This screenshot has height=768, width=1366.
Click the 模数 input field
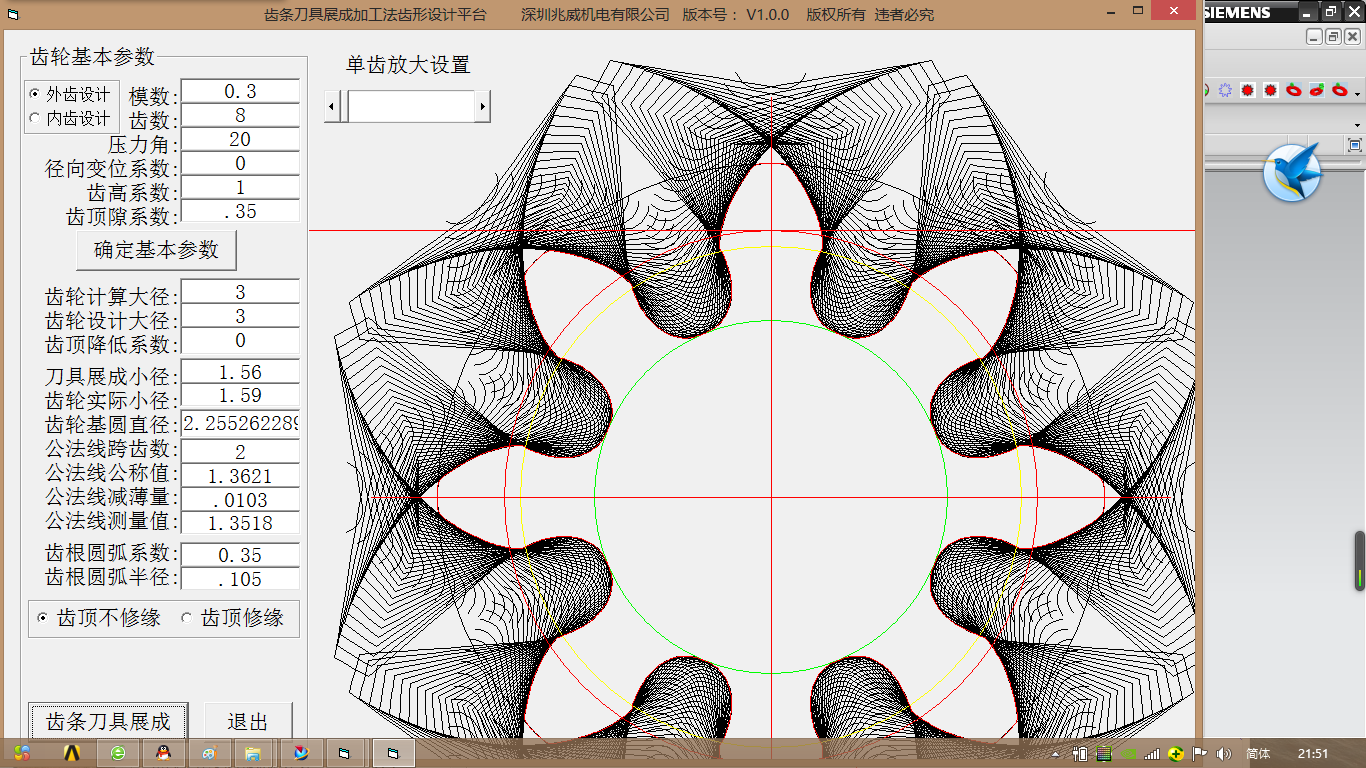pos(240,91)
